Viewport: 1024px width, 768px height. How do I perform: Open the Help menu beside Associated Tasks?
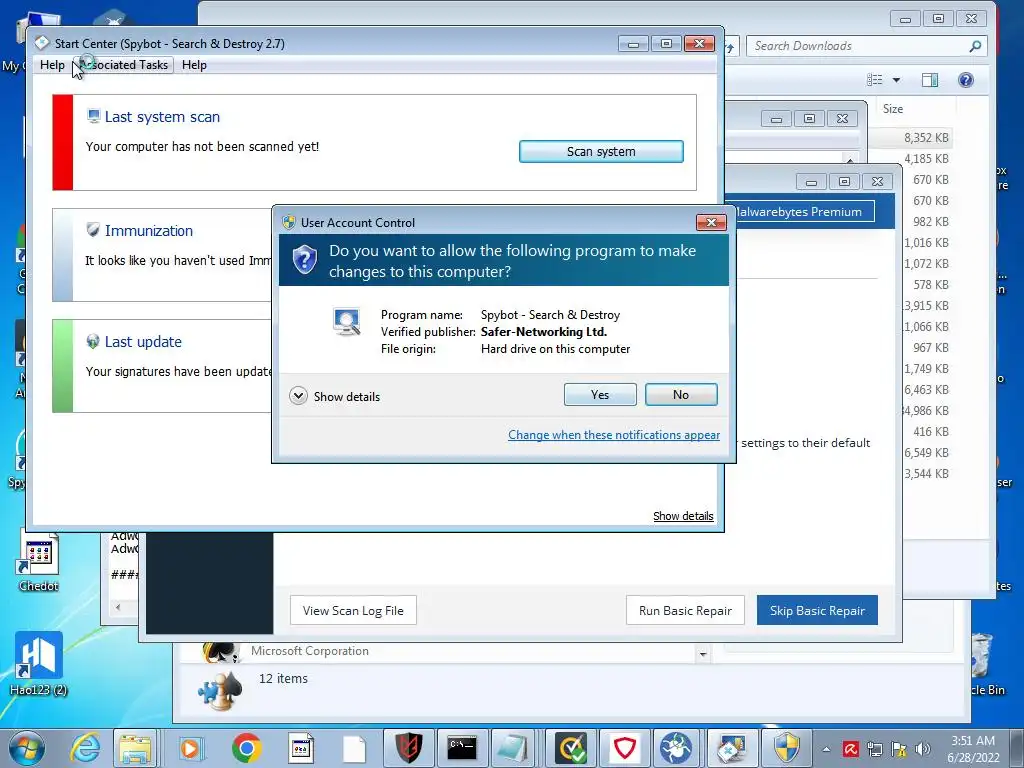coord(194,65)
